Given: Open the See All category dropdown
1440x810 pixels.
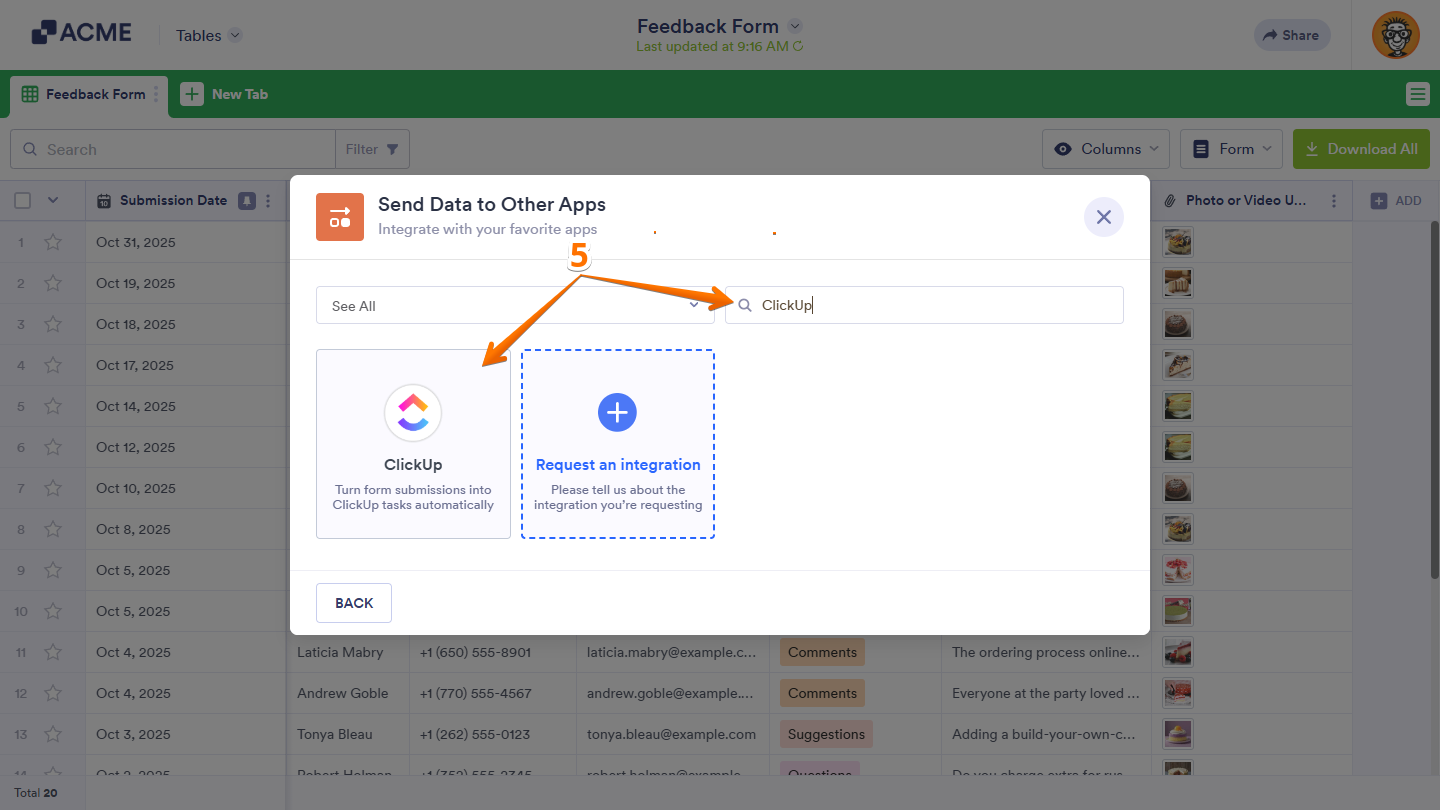Looking at the screenshot, I should coord(515,305).
